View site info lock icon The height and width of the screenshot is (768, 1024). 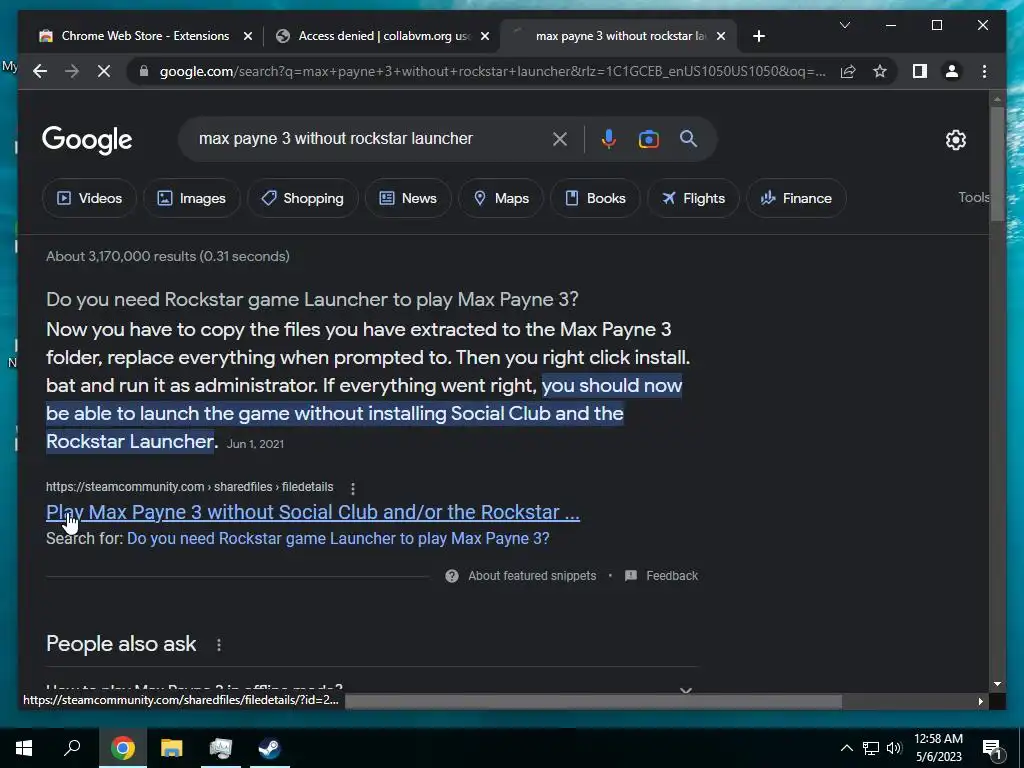point(144,71)
